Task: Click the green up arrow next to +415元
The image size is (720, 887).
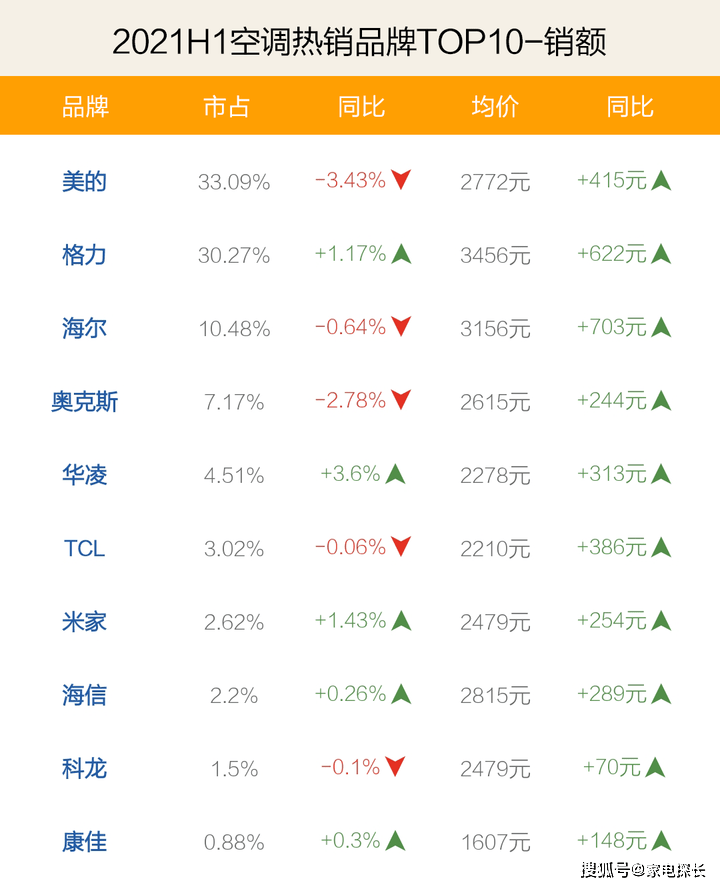Action: (x=661, y=180)
